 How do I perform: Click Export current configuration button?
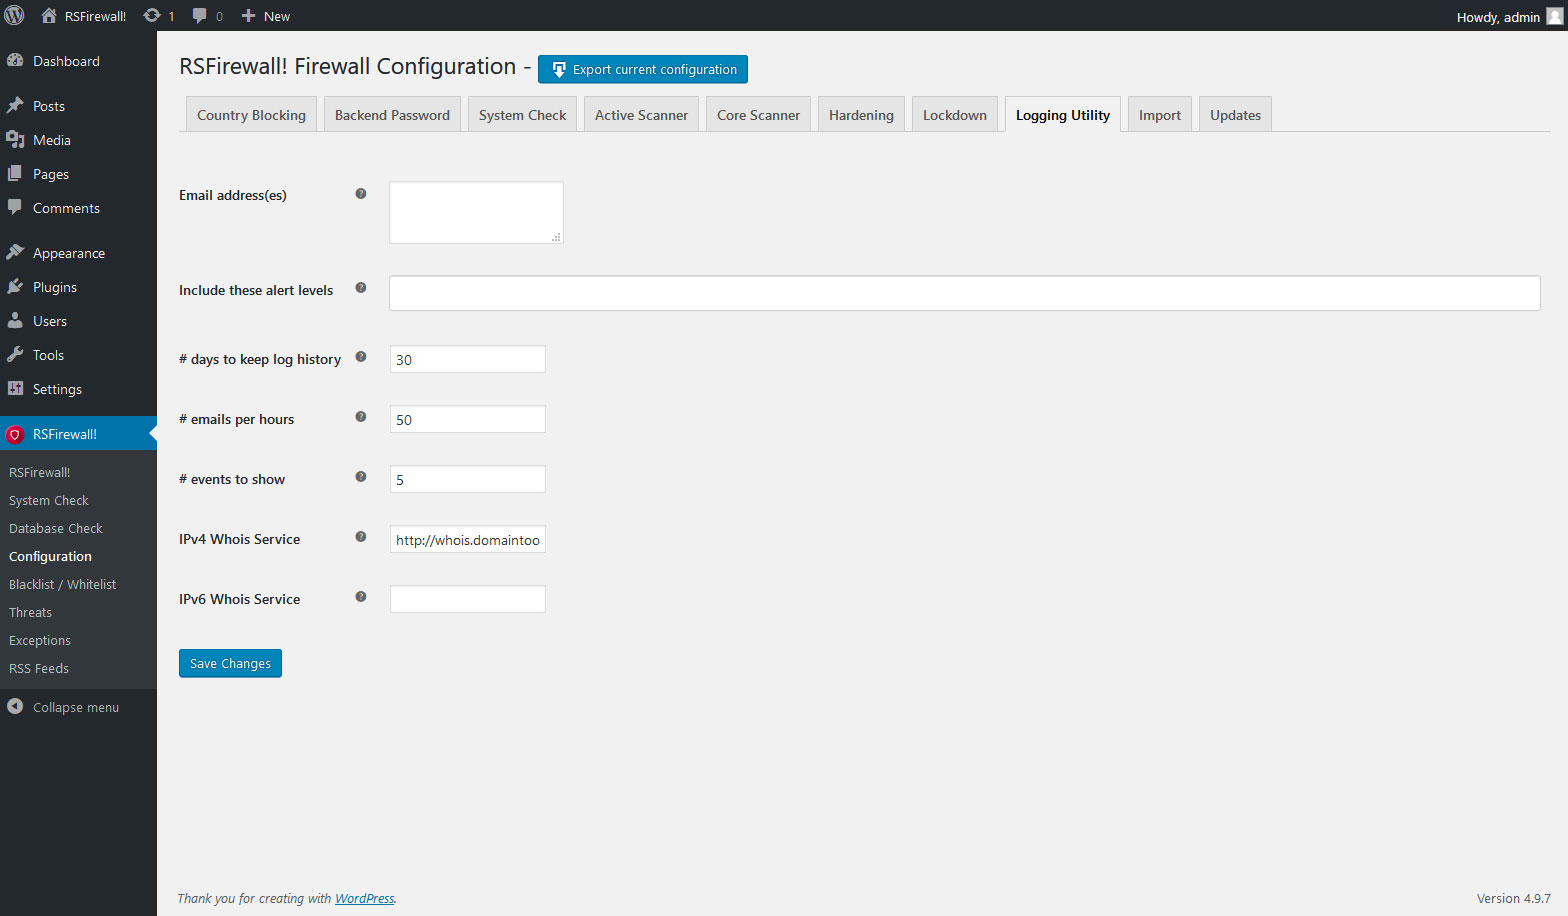tap(642, 69)
